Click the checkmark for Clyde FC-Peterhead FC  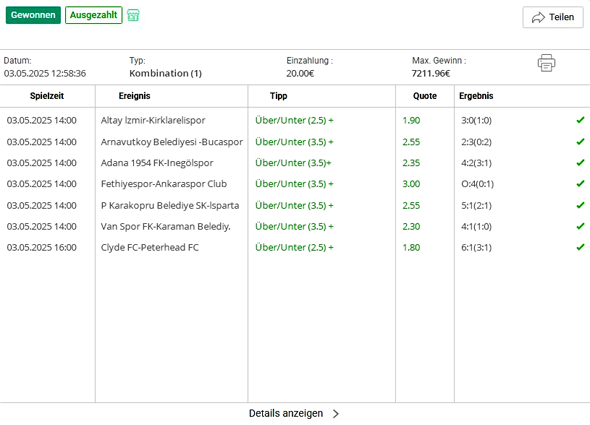click(x=580, y=247)
